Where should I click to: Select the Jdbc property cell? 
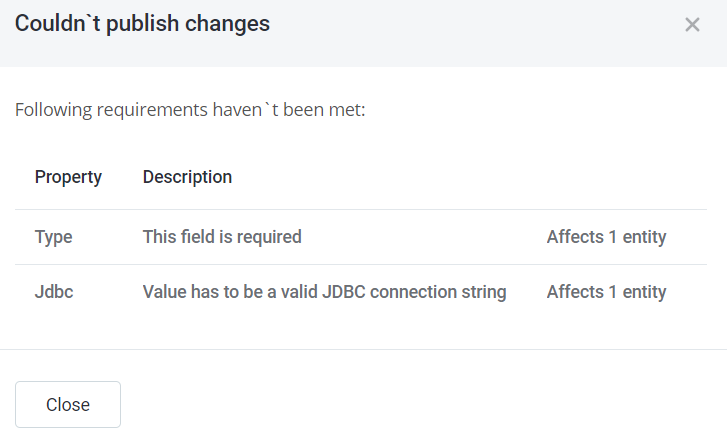pos(54,292)
